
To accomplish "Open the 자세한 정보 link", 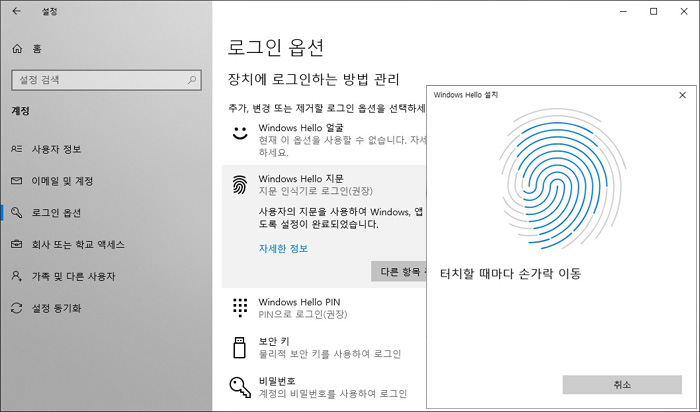I will click(x=283, y=248).
